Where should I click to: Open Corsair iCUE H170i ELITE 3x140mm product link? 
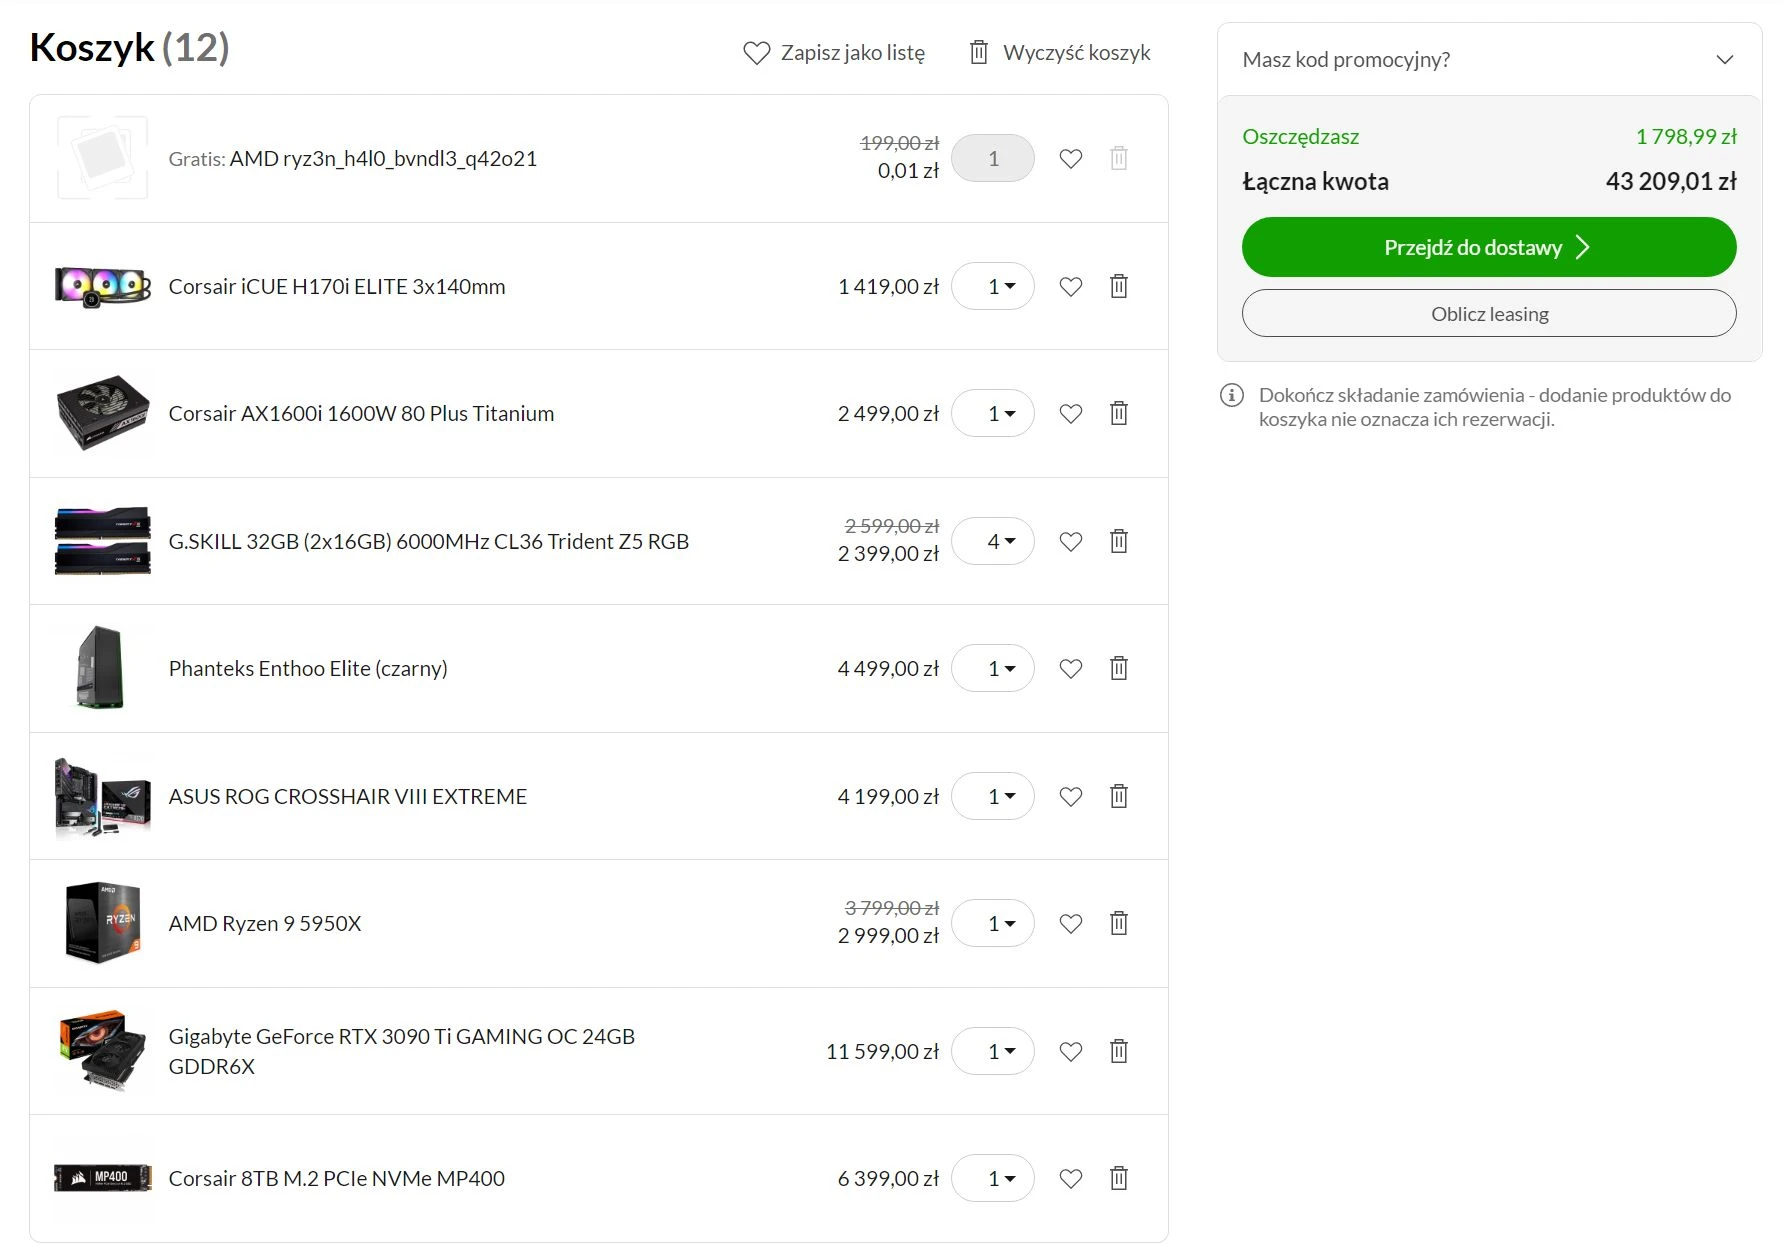pyautogui.click(x=337, y=287)
